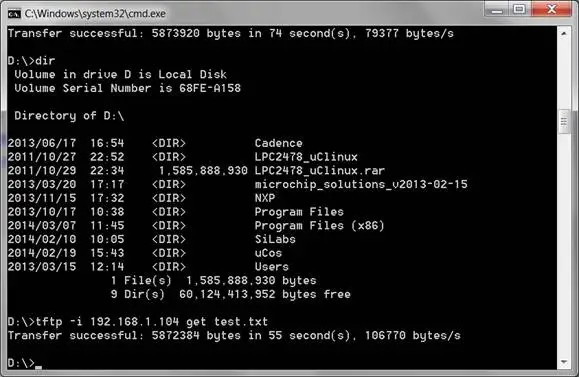Close the cmd.exe window
This screenshot has height=377, width=579.
[552, 9]
